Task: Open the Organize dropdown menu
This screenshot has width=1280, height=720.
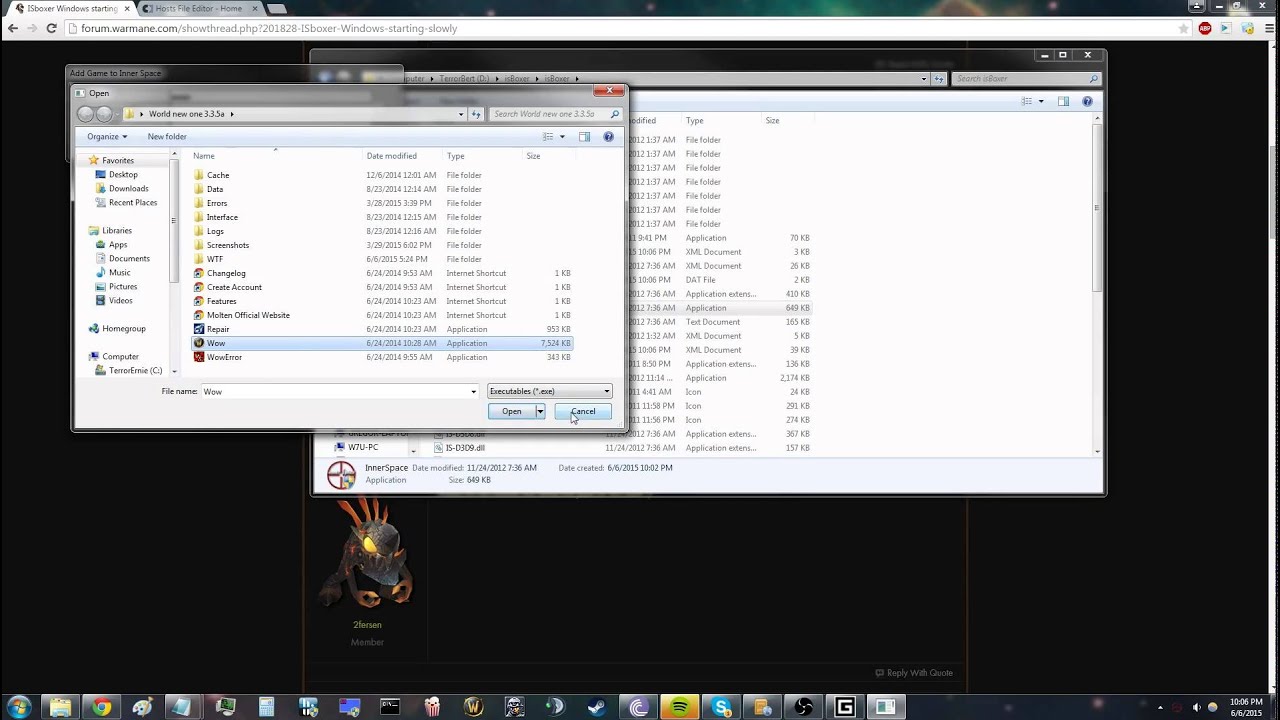Action: point(107,137)
